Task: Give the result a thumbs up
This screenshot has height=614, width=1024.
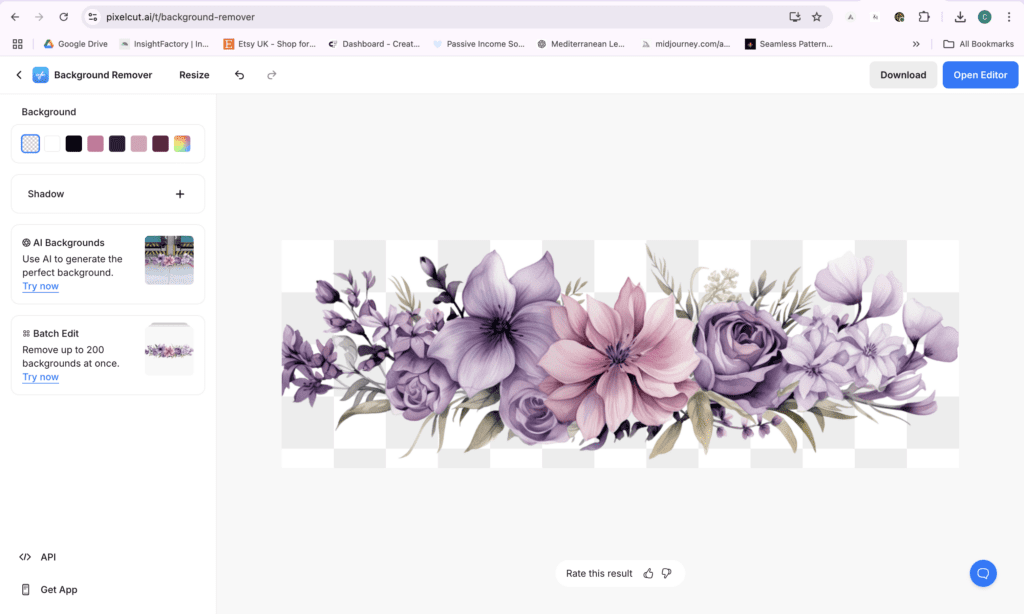Action: click(x=648, y=573)
